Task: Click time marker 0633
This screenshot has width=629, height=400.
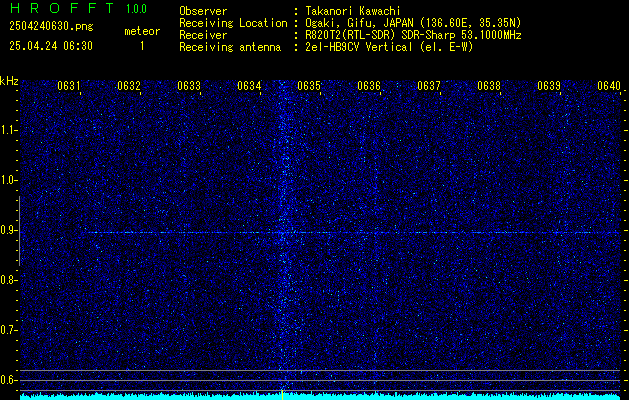Action: 189,86
